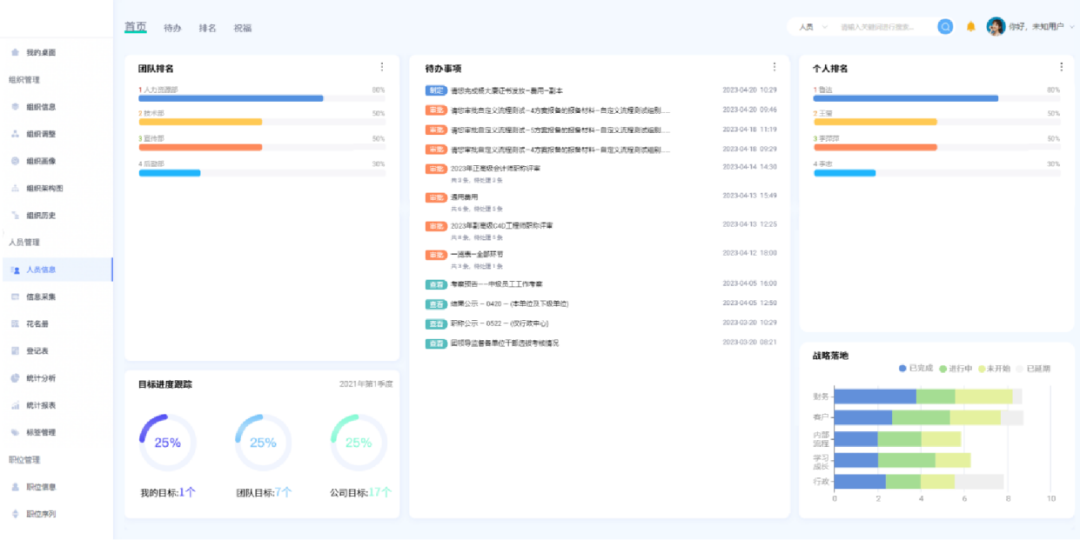Select the 统计分析 pie icon
Screen dimensions: 1080x540
(15, 378)
